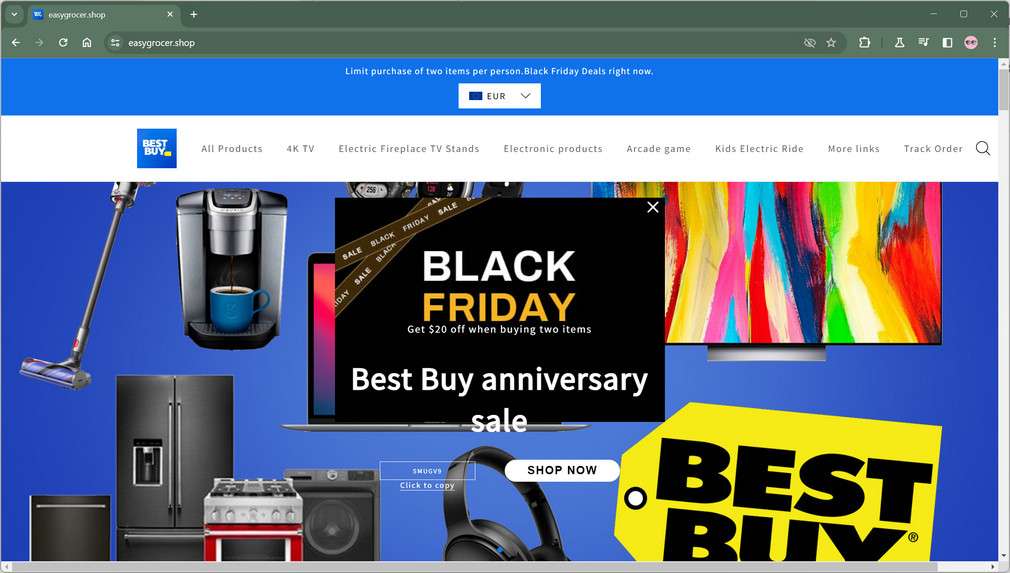Bookmark this page with the star icon
The image size is (1010, 573).
(x=831, y=42)
